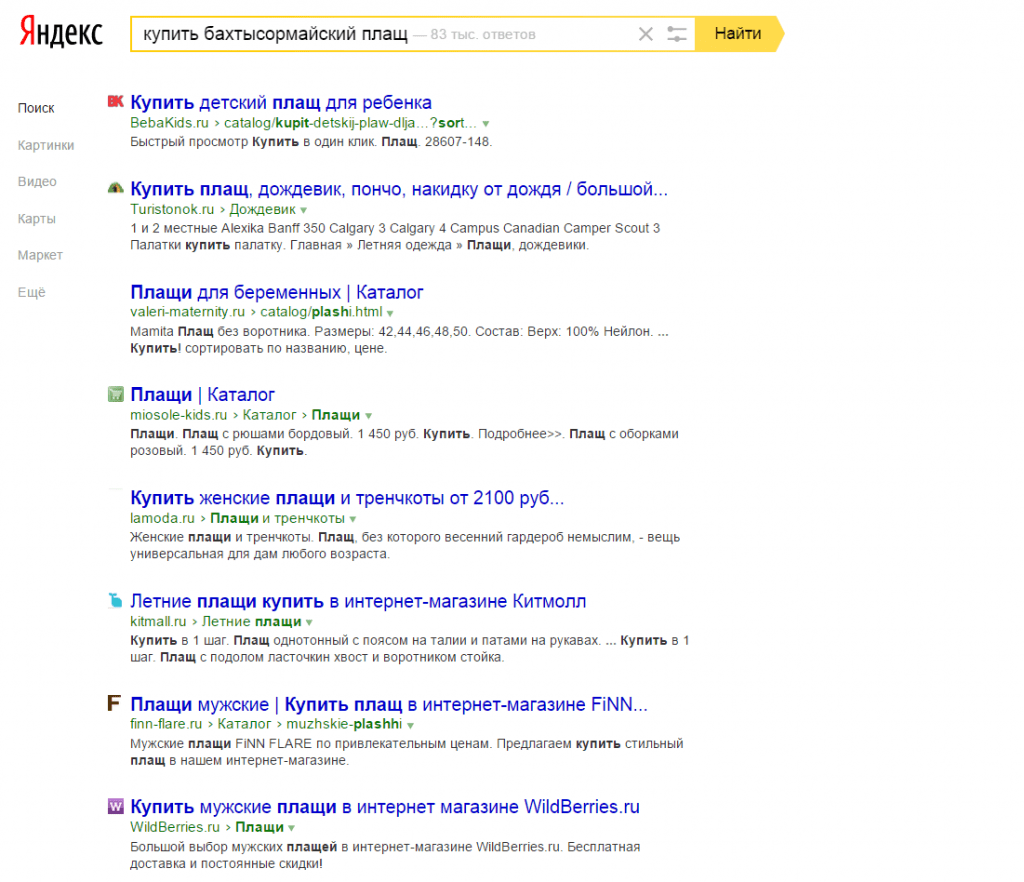This screenshot has height=882, width=1024.
Task: Expand the WildBerries.ru Плащи dropdown arrow
Action: 292,828
